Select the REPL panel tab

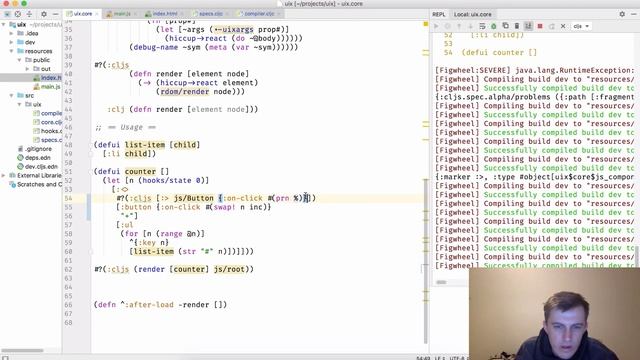click(x=439, y=14)
